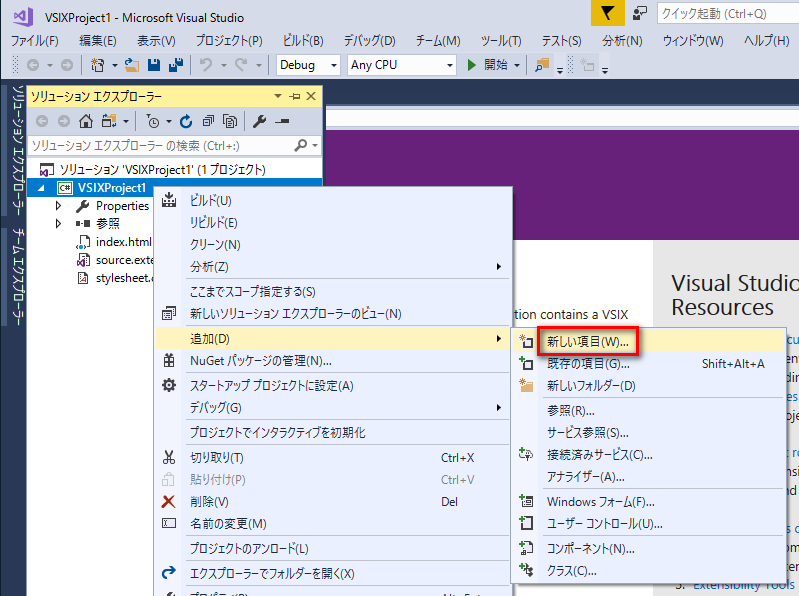Choose 接続済みサービス(C)... in the submenu
This screenshot has height=596, width=799.
coord(649,455)
